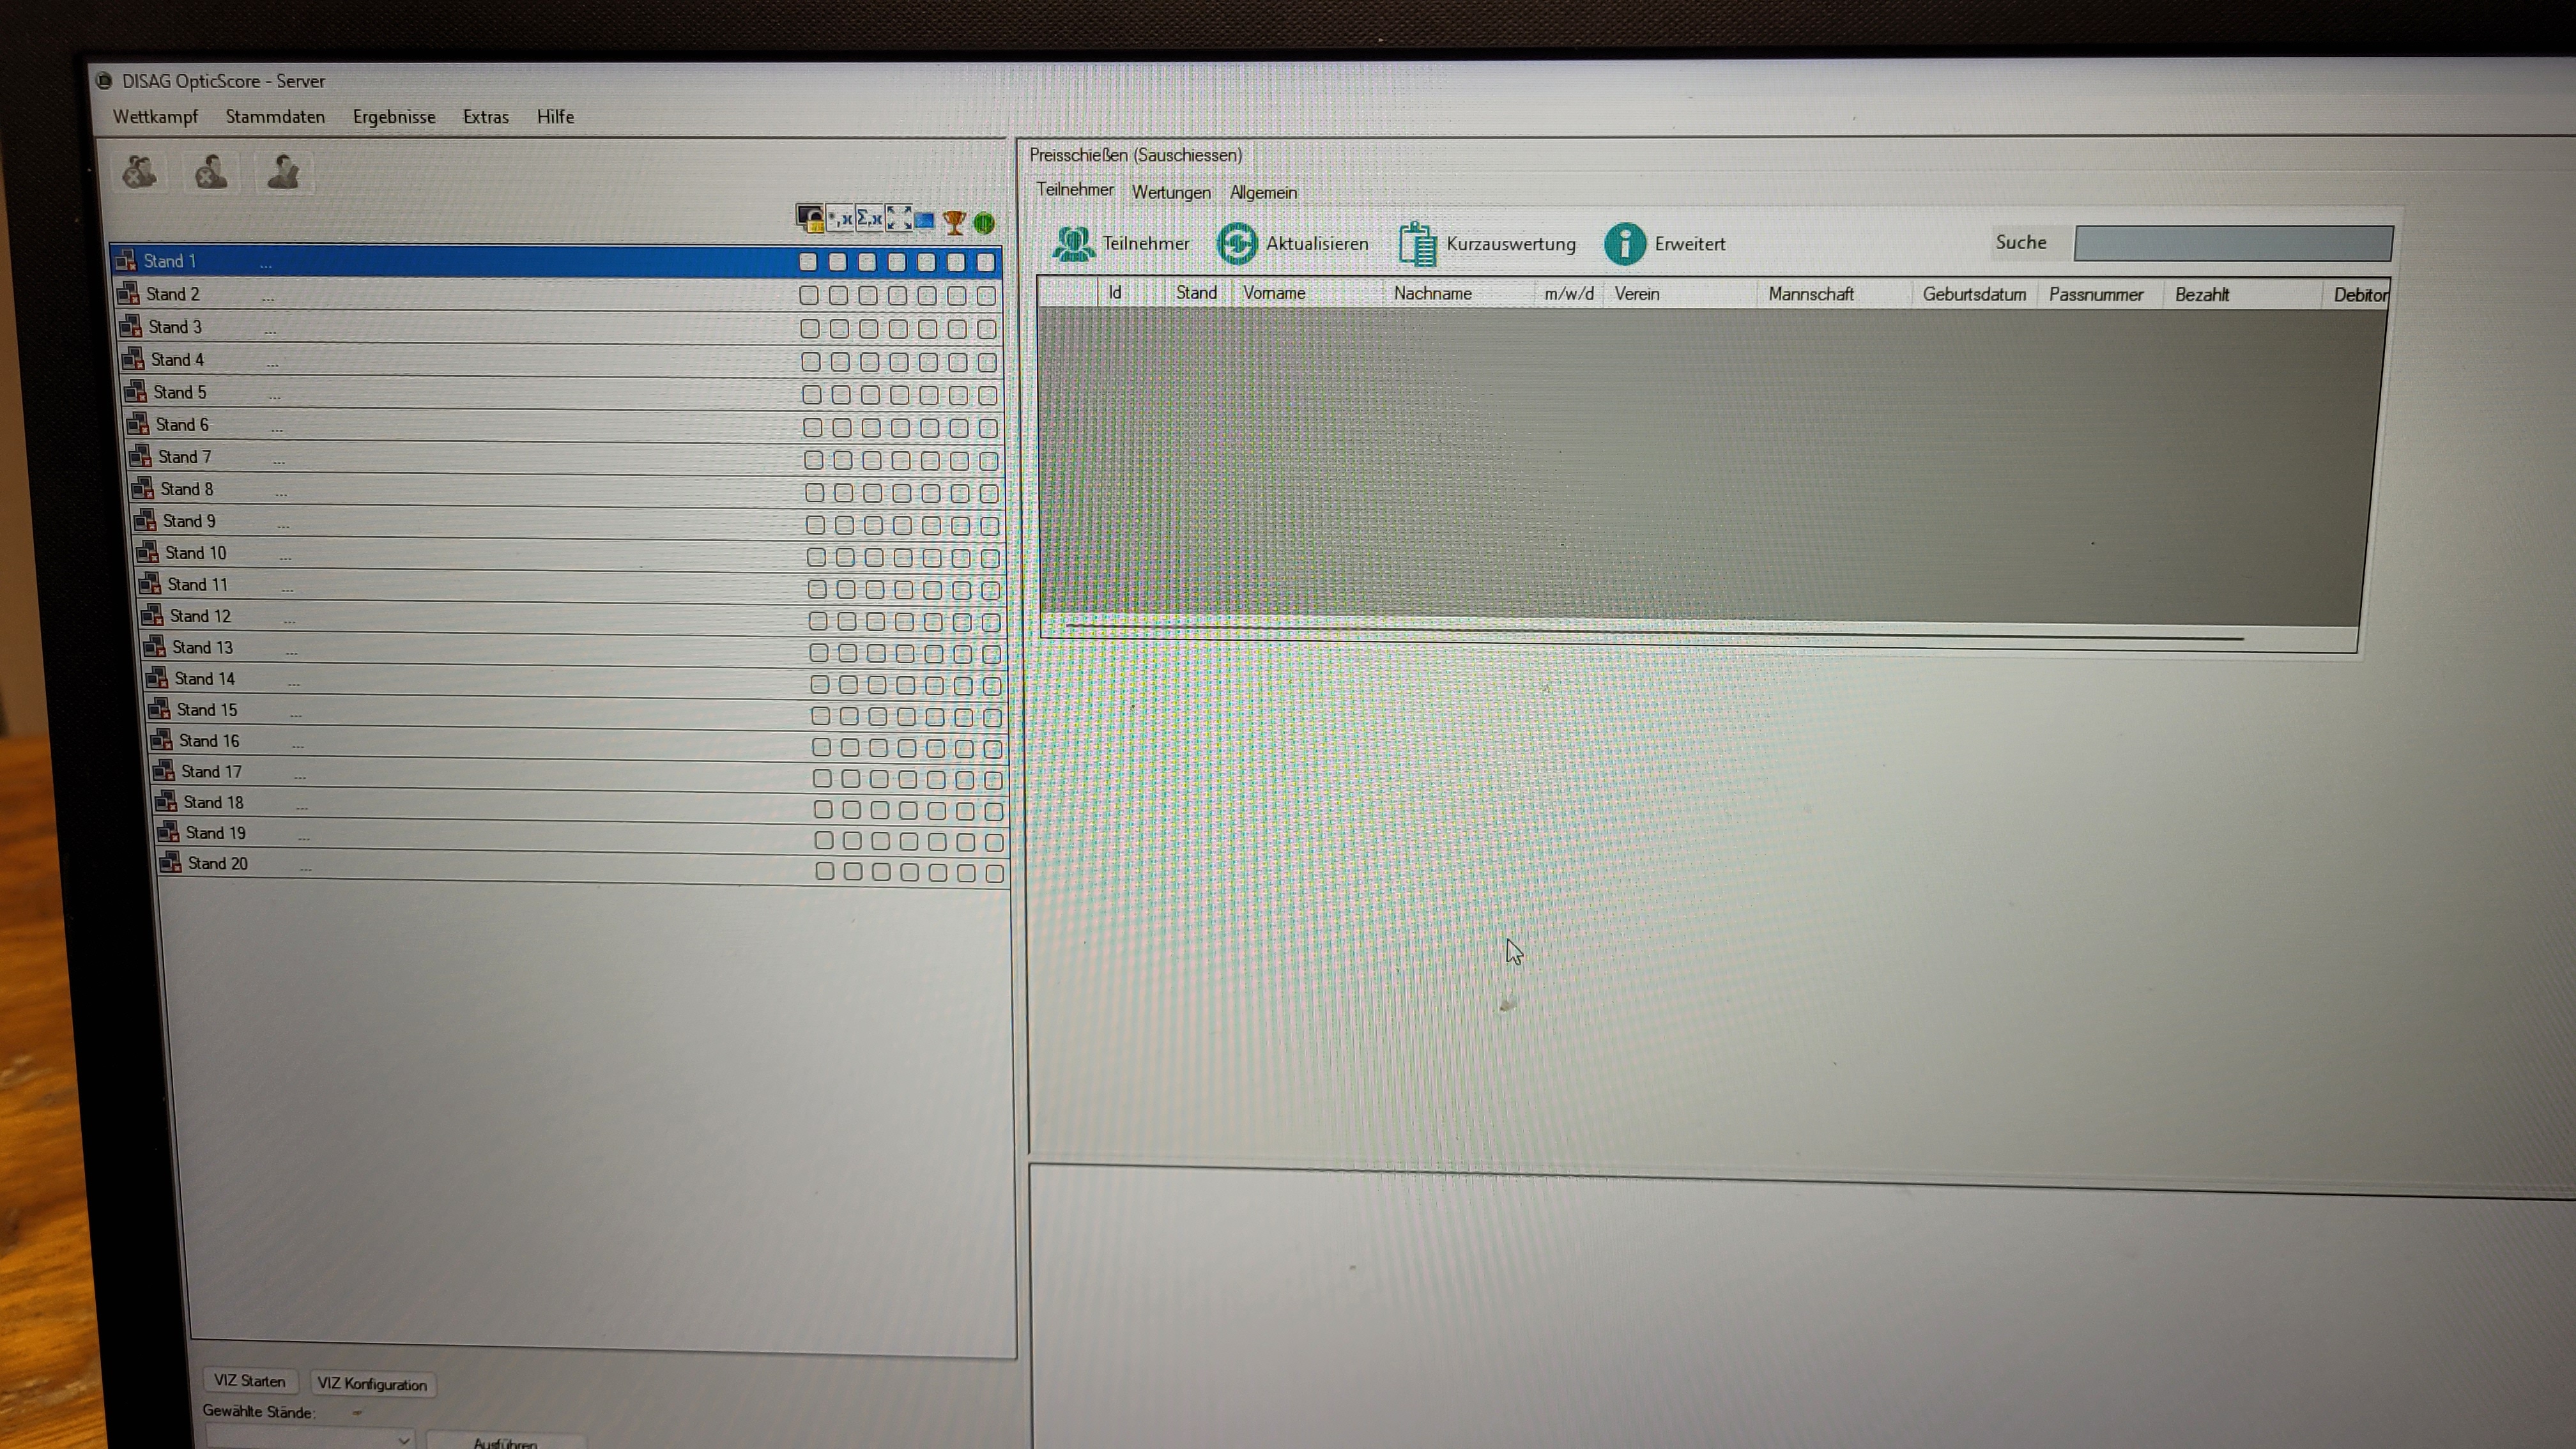Click the monitor with padlock icon

pos(810,218)
